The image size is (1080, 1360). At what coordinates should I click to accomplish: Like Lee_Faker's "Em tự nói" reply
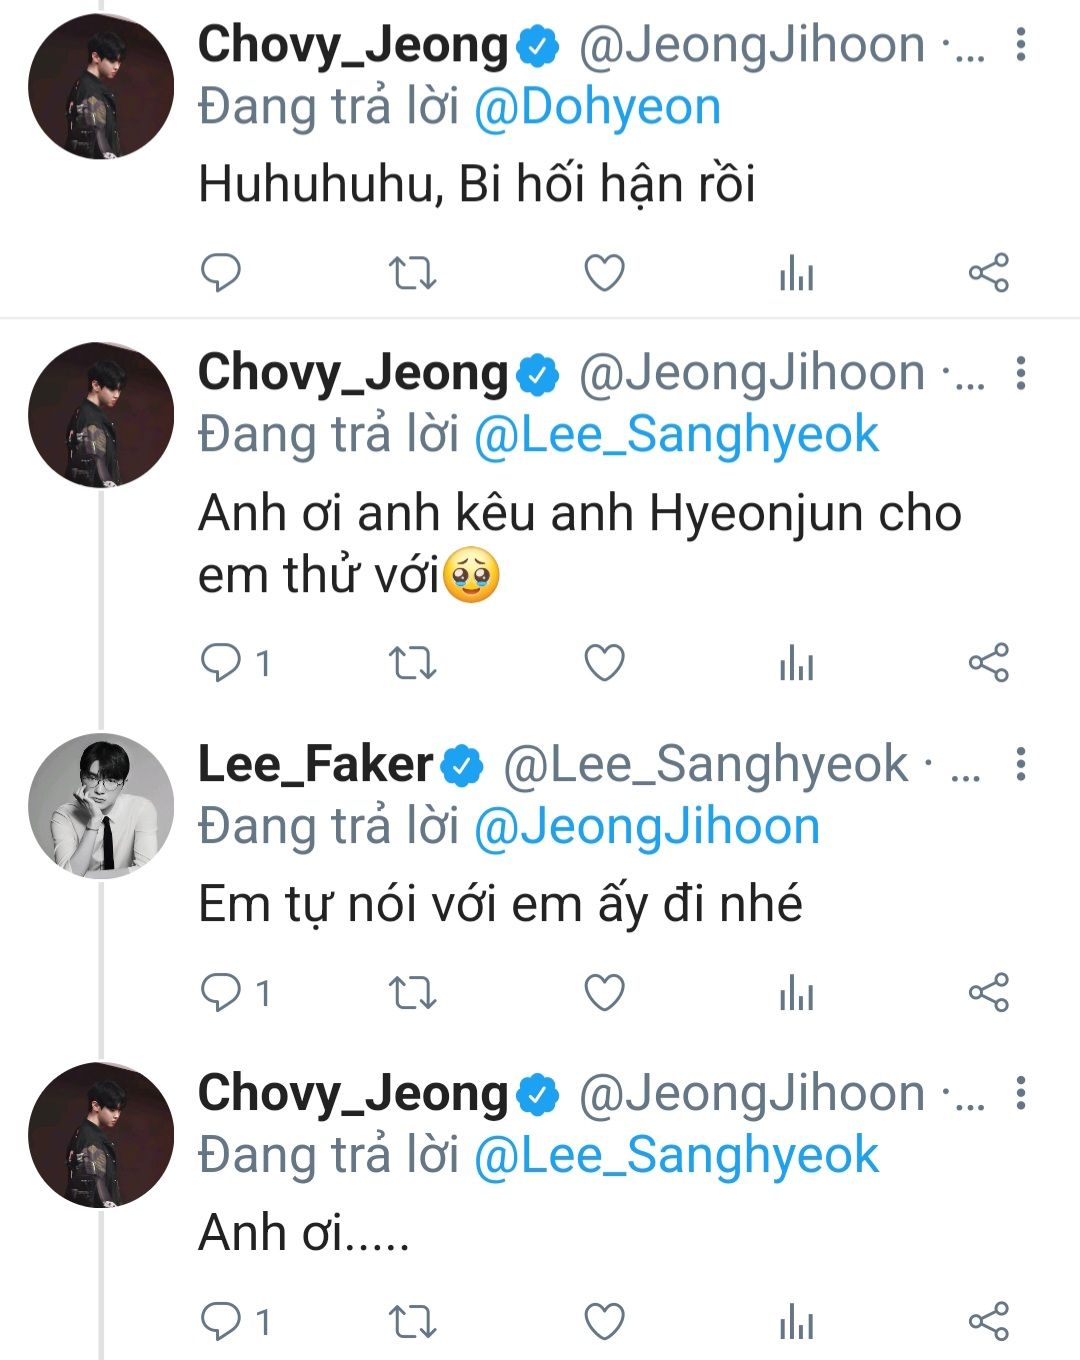point(604,992)
